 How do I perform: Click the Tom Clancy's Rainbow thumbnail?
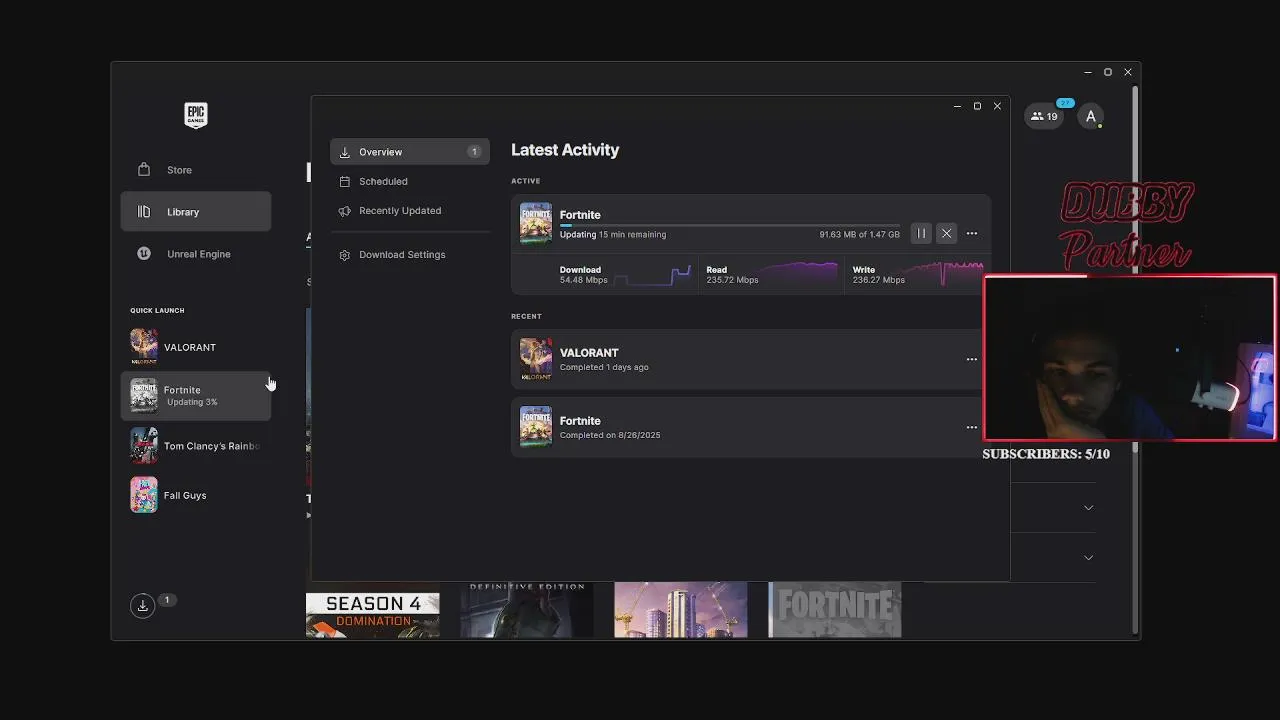144,446
